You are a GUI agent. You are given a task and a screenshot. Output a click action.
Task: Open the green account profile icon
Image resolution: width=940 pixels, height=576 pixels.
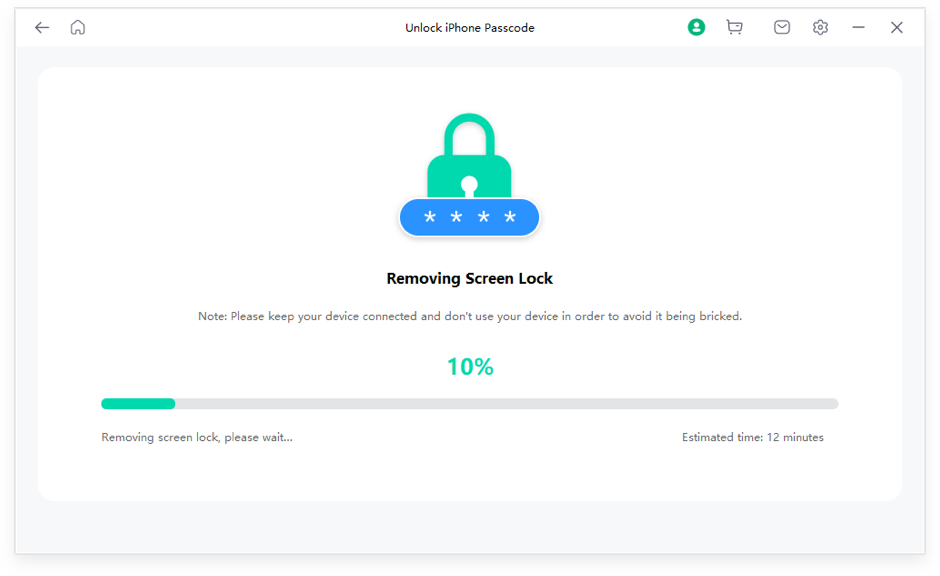(x=697, y=28)
